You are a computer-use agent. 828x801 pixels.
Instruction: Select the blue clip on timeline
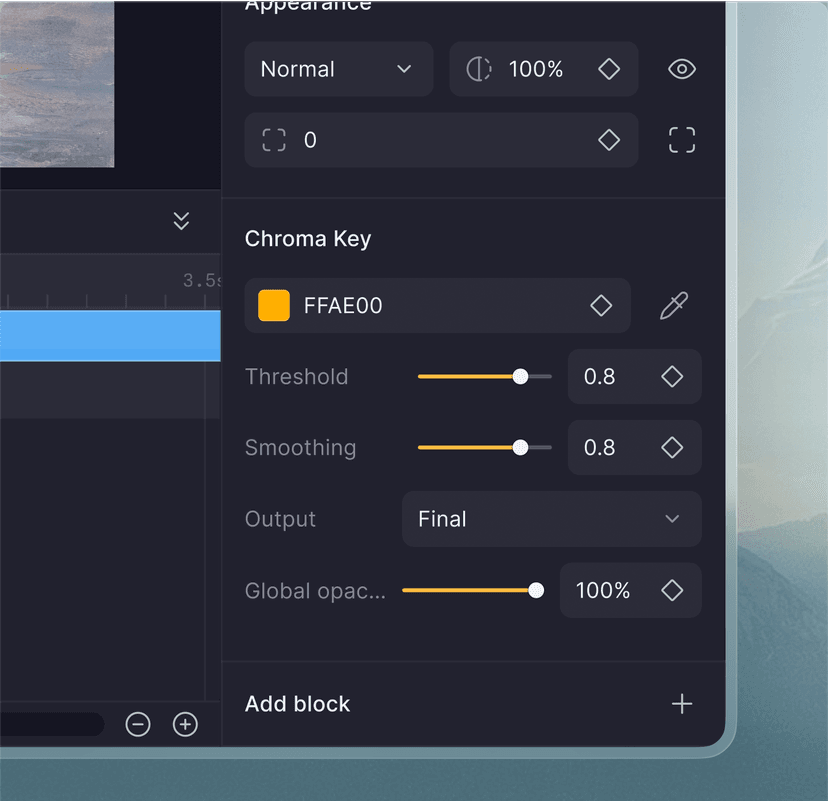tap(110, 336)
